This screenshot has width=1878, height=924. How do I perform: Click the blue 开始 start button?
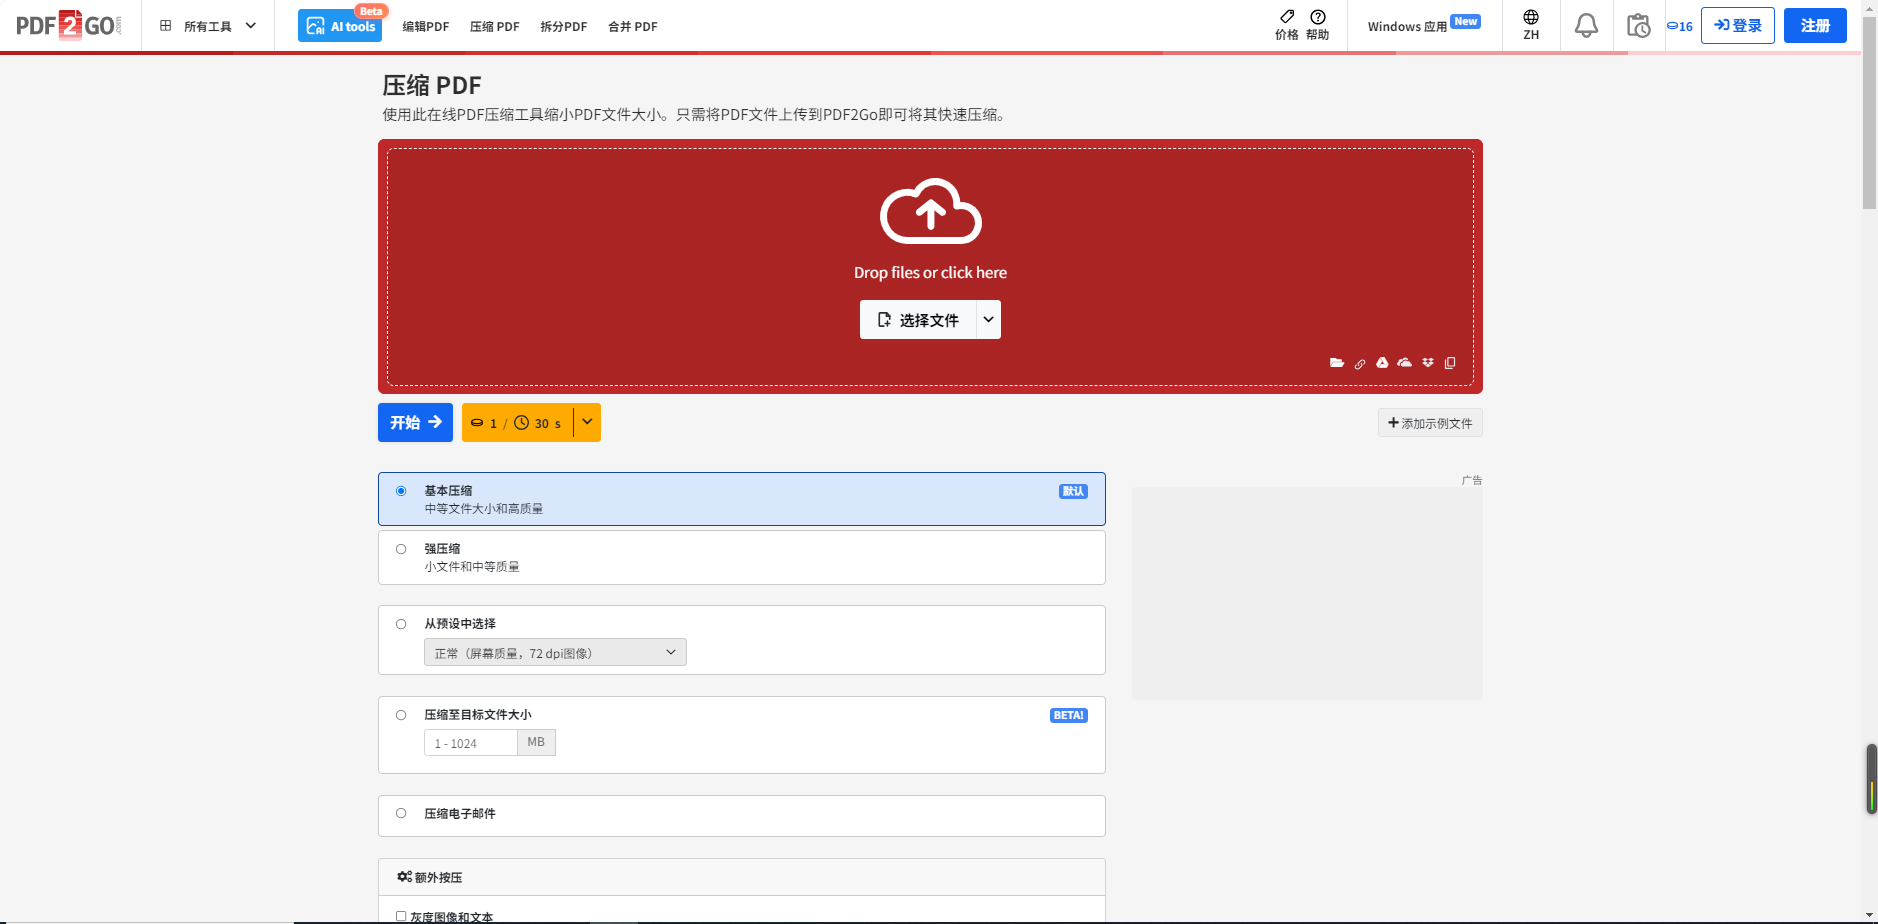pyautogui.click(x=415, y=423)
